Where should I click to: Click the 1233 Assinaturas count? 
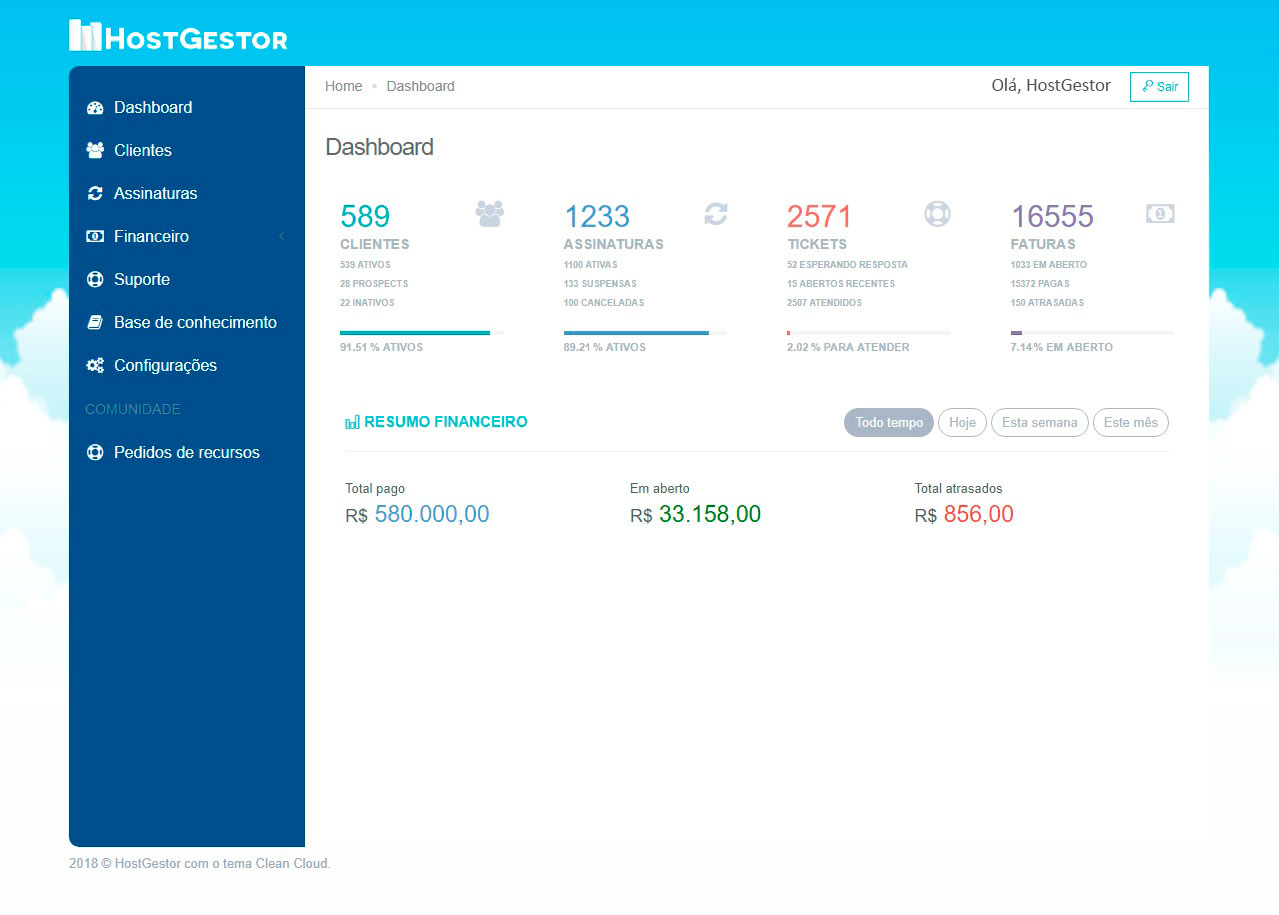pyautogui.click(x=597, y=217)
